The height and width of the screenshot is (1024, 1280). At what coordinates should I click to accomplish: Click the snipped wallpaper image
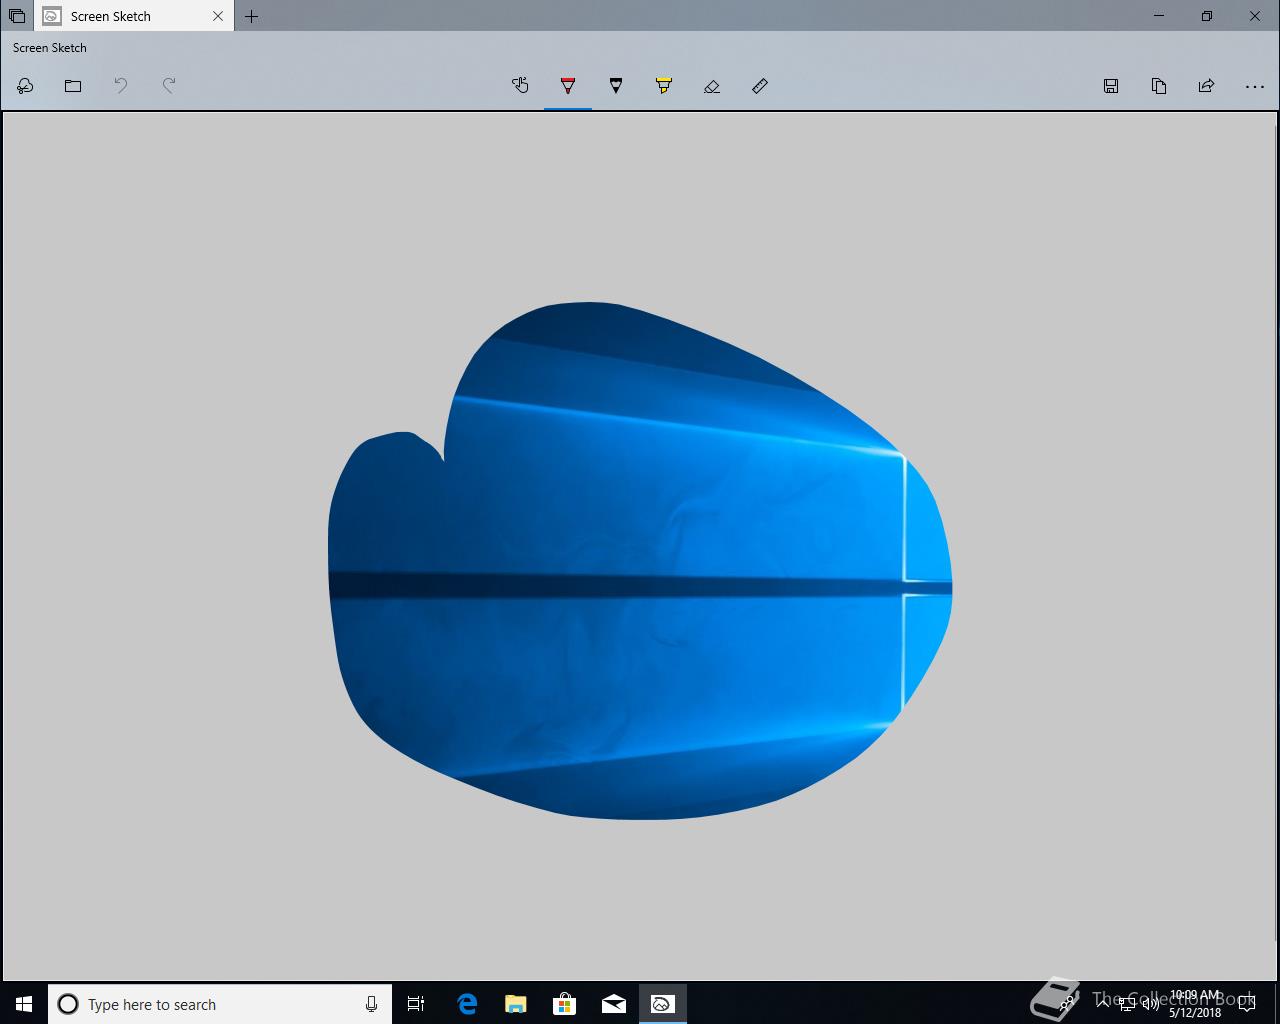click(640, 561)
